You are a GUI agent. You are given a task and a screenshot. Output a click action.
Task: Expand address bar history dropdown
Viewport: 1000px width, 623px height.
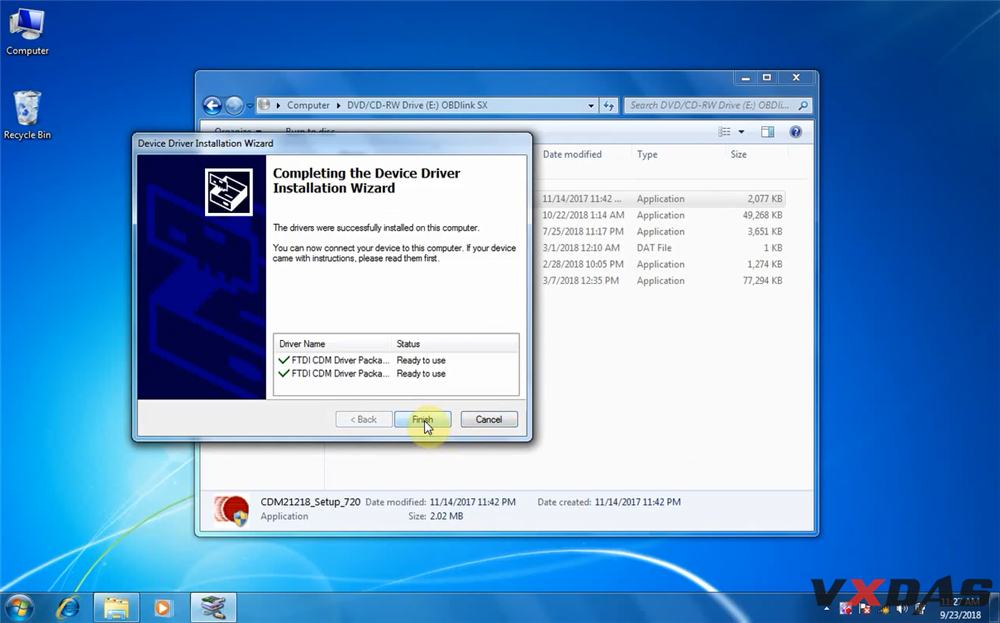pos(591,106)
